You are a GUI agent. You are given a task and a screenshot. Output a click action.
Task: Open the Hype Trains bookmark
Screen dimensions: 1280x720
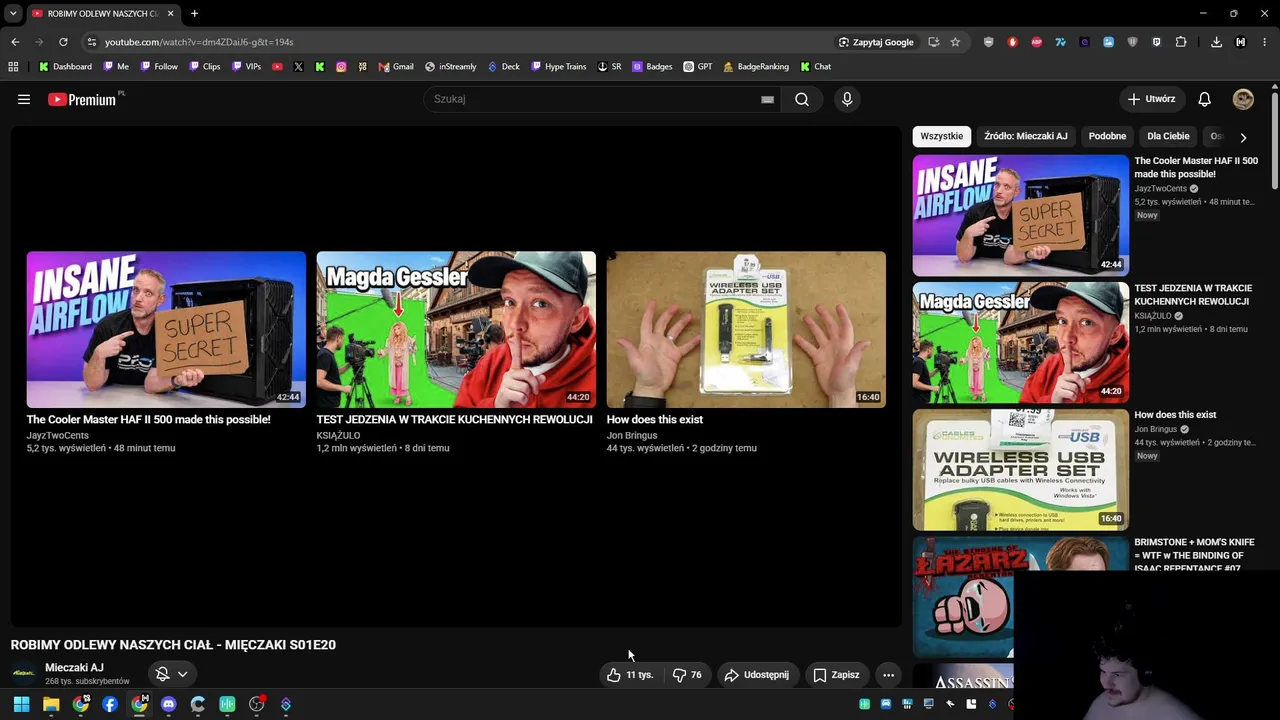coord(558,67)
